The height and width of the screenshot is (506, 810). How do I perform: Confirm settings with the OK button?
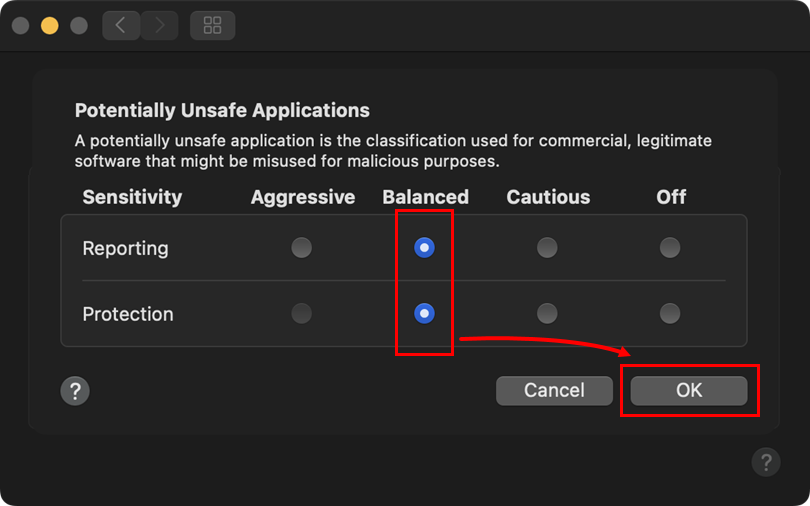click(689, 390)
